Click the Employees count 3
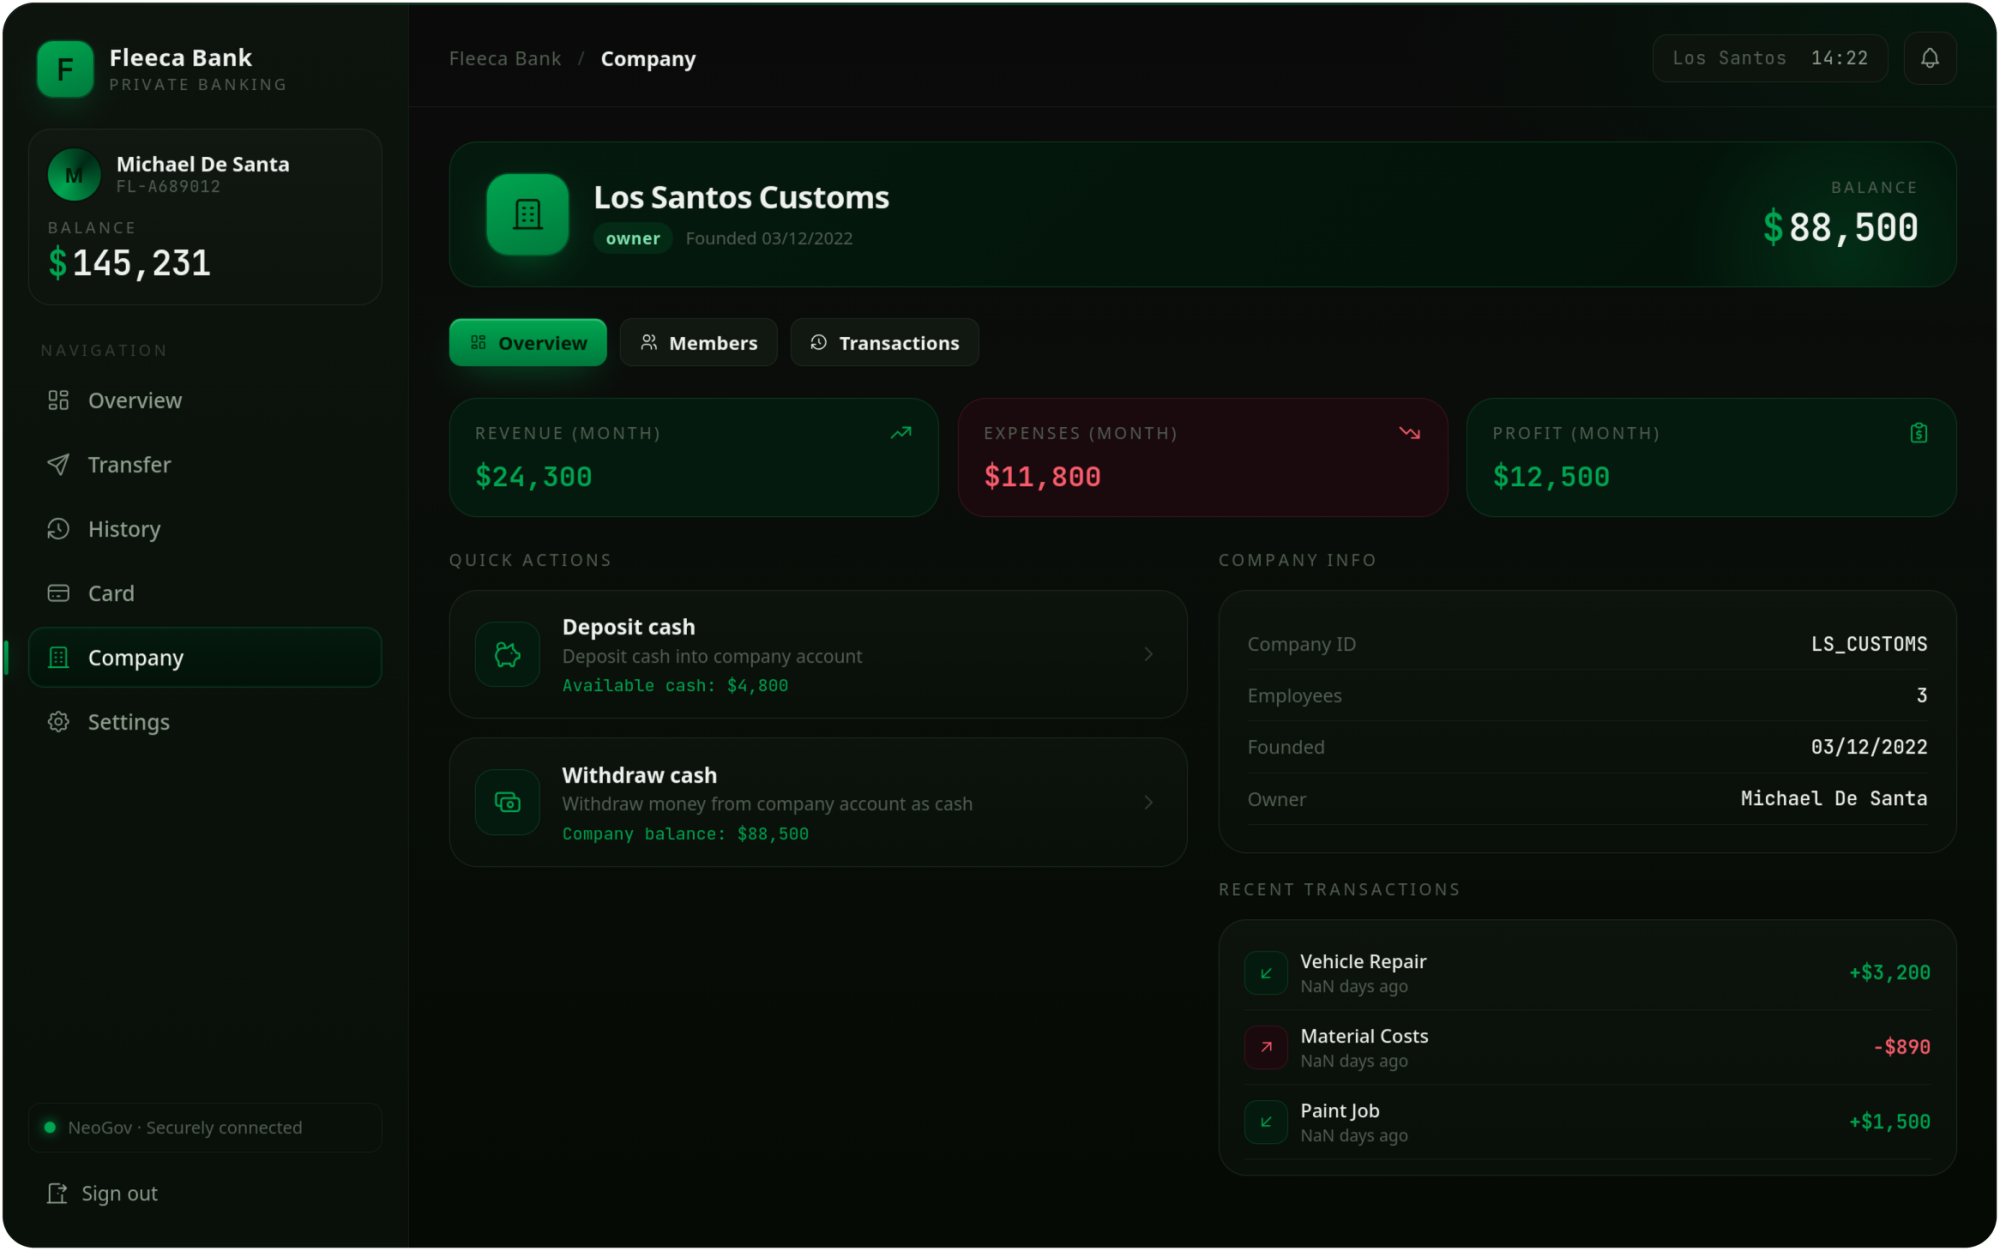This screenshot has width=2000, height=1251. tap(1922, 695)
